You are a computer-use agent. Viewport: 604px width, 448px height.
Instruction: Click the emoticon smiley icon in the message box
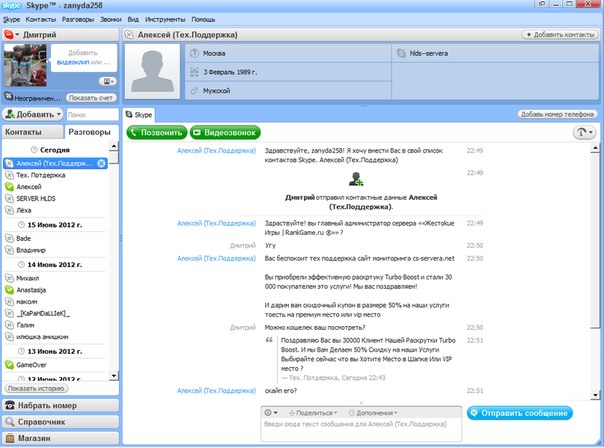tap(271, 413)
